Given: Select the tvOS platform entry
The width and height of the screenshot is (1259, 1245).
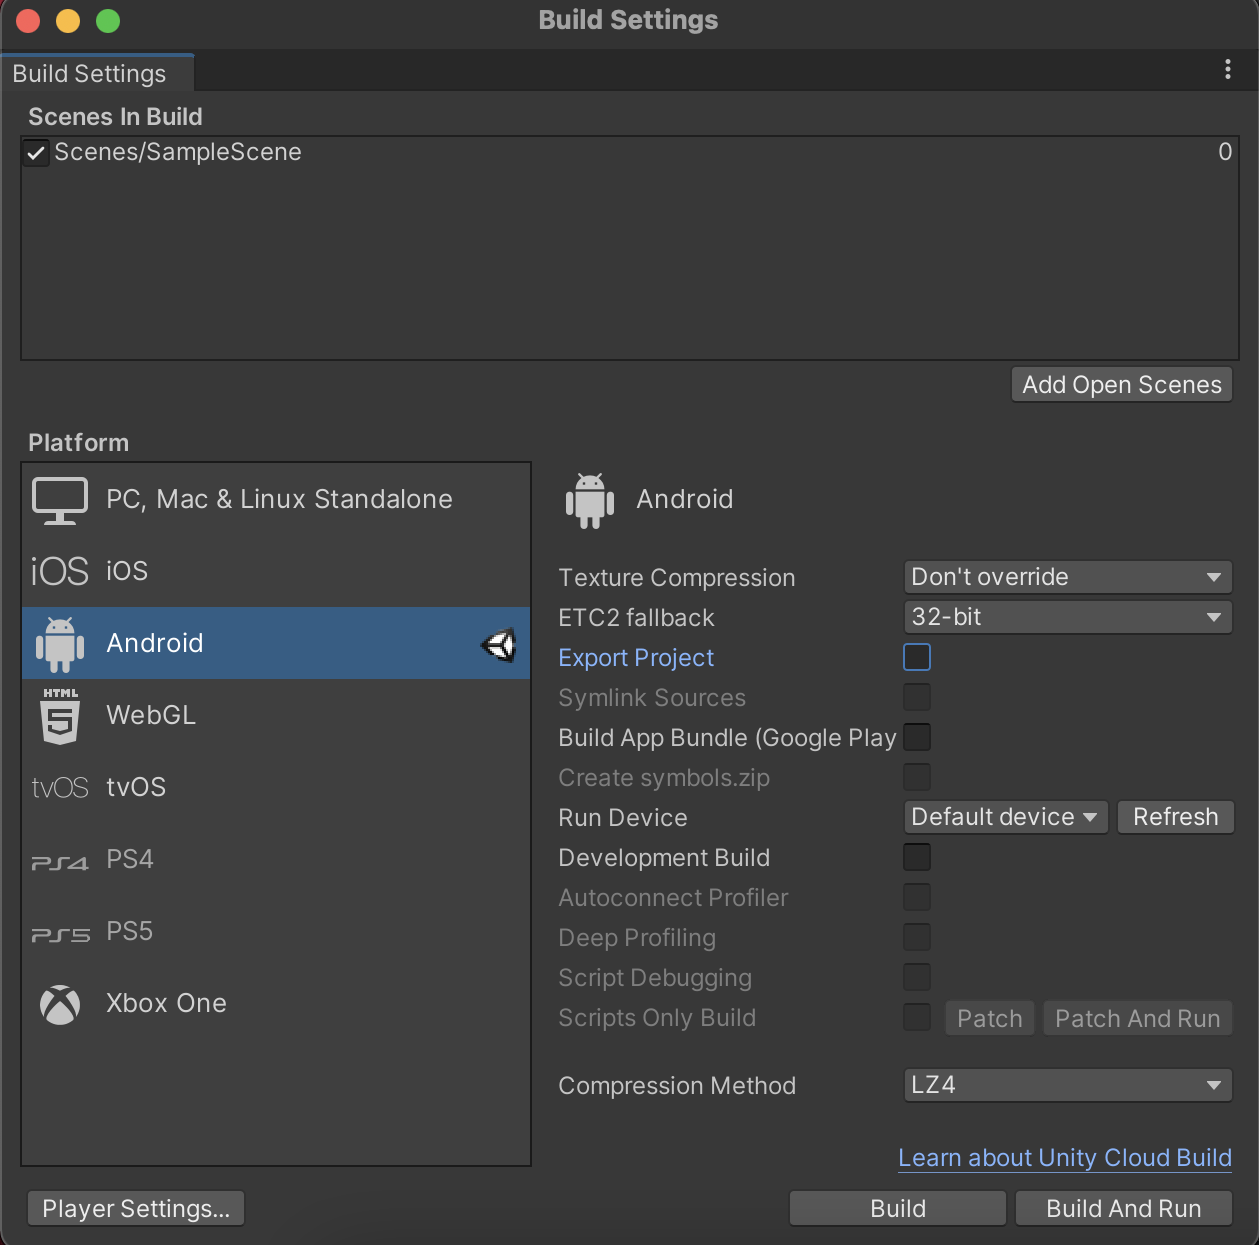Looking at the screenshot, I should [x=276, y=788].
